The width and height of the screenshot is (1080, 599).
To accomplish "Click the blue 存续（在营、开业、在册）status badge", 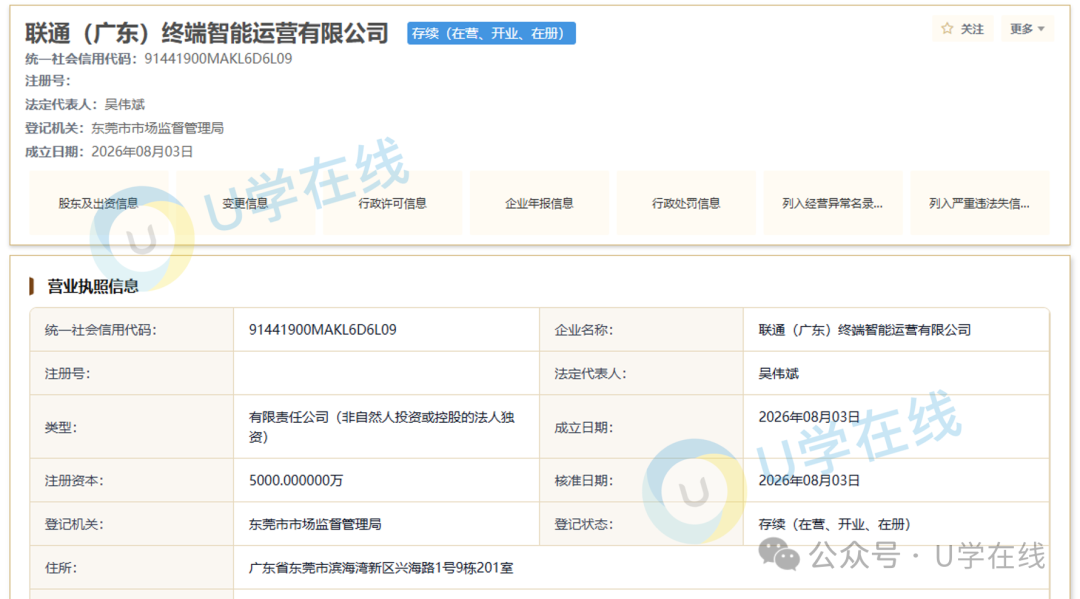I will pyautogui.click(x=491, y=33).
